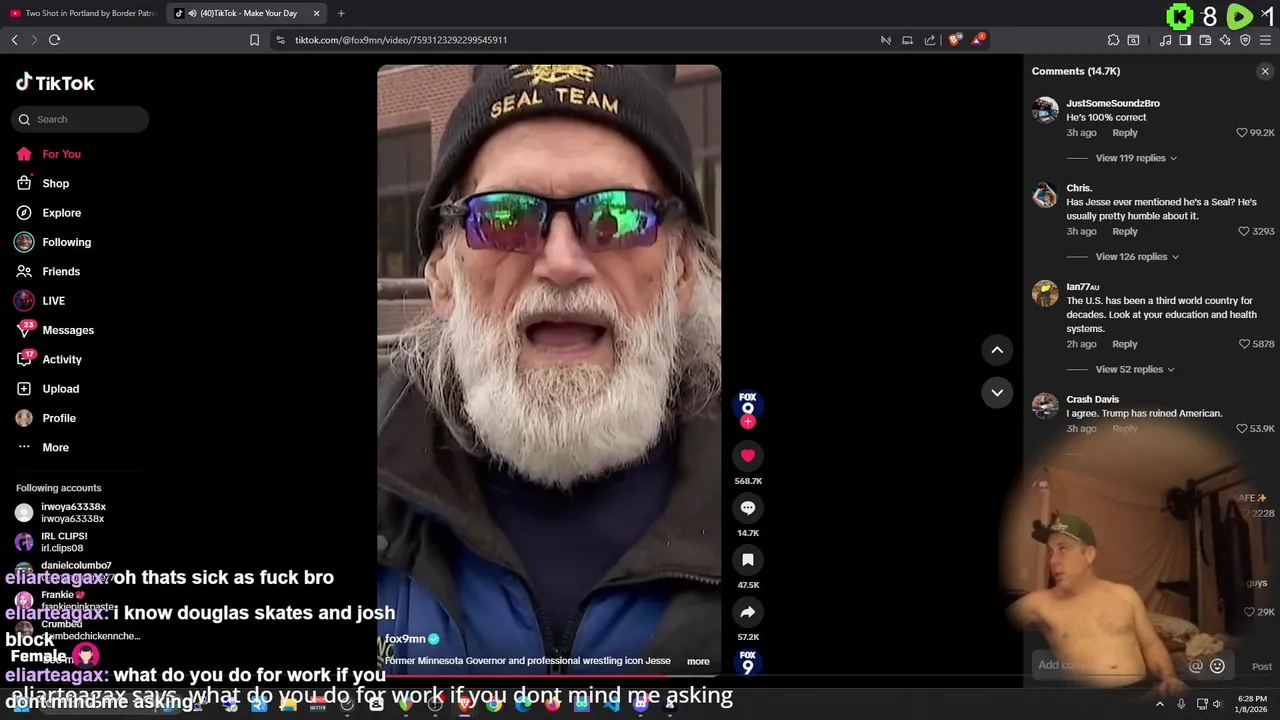The height and width of the screenshot is (720, 1280).
Task: Reply to Ian77's comment
Action: click(x=1125, y=344)
